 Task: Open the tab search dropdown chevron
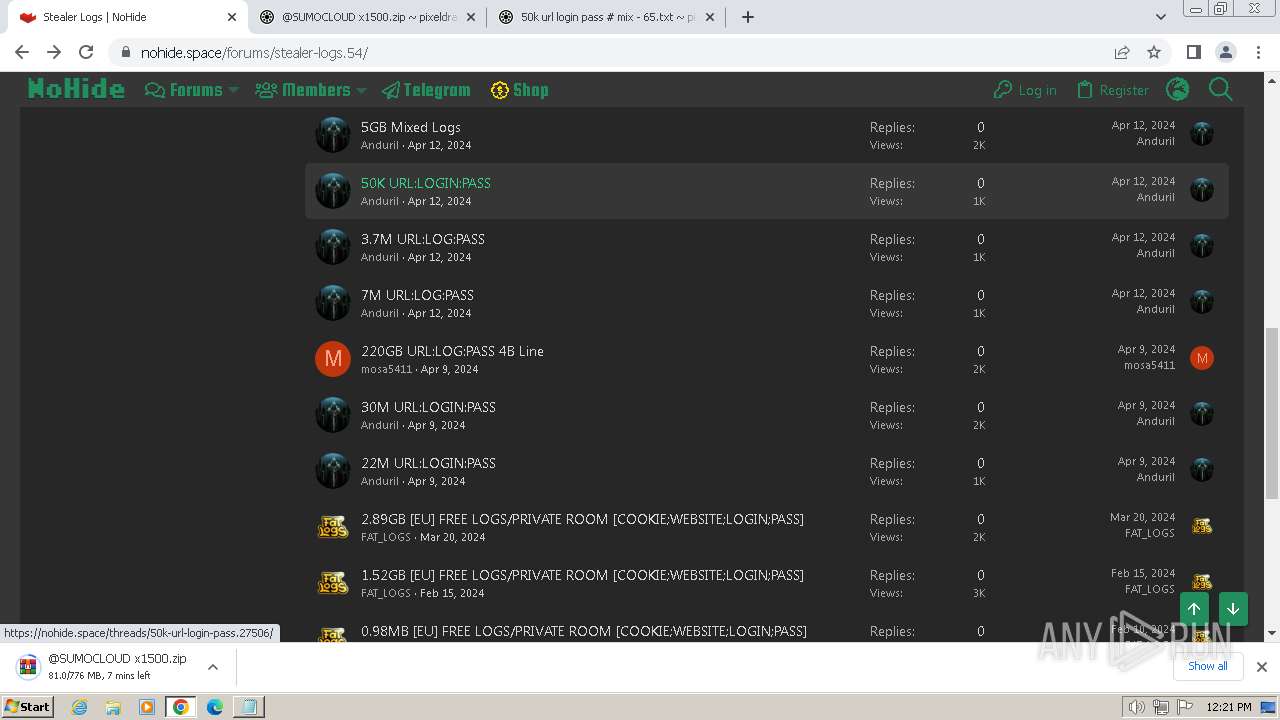click(1161, 17)
